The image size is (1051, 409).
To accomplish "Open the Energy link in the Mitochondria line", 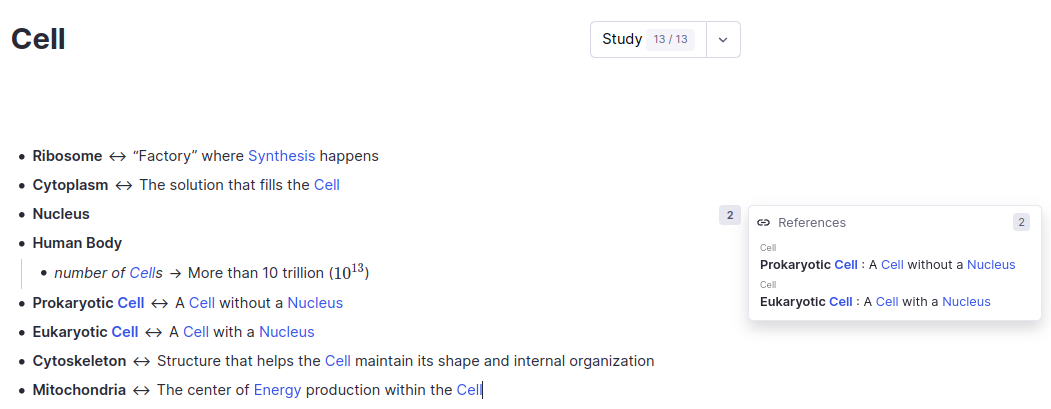I will click(x=277, y=390).
